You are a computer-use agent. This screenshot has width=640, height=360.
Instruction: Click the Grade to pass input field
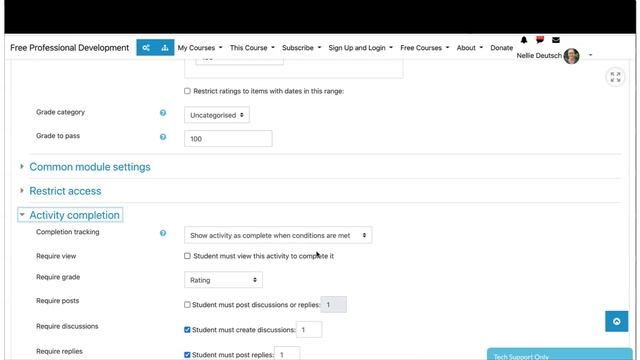pos(228,139)
